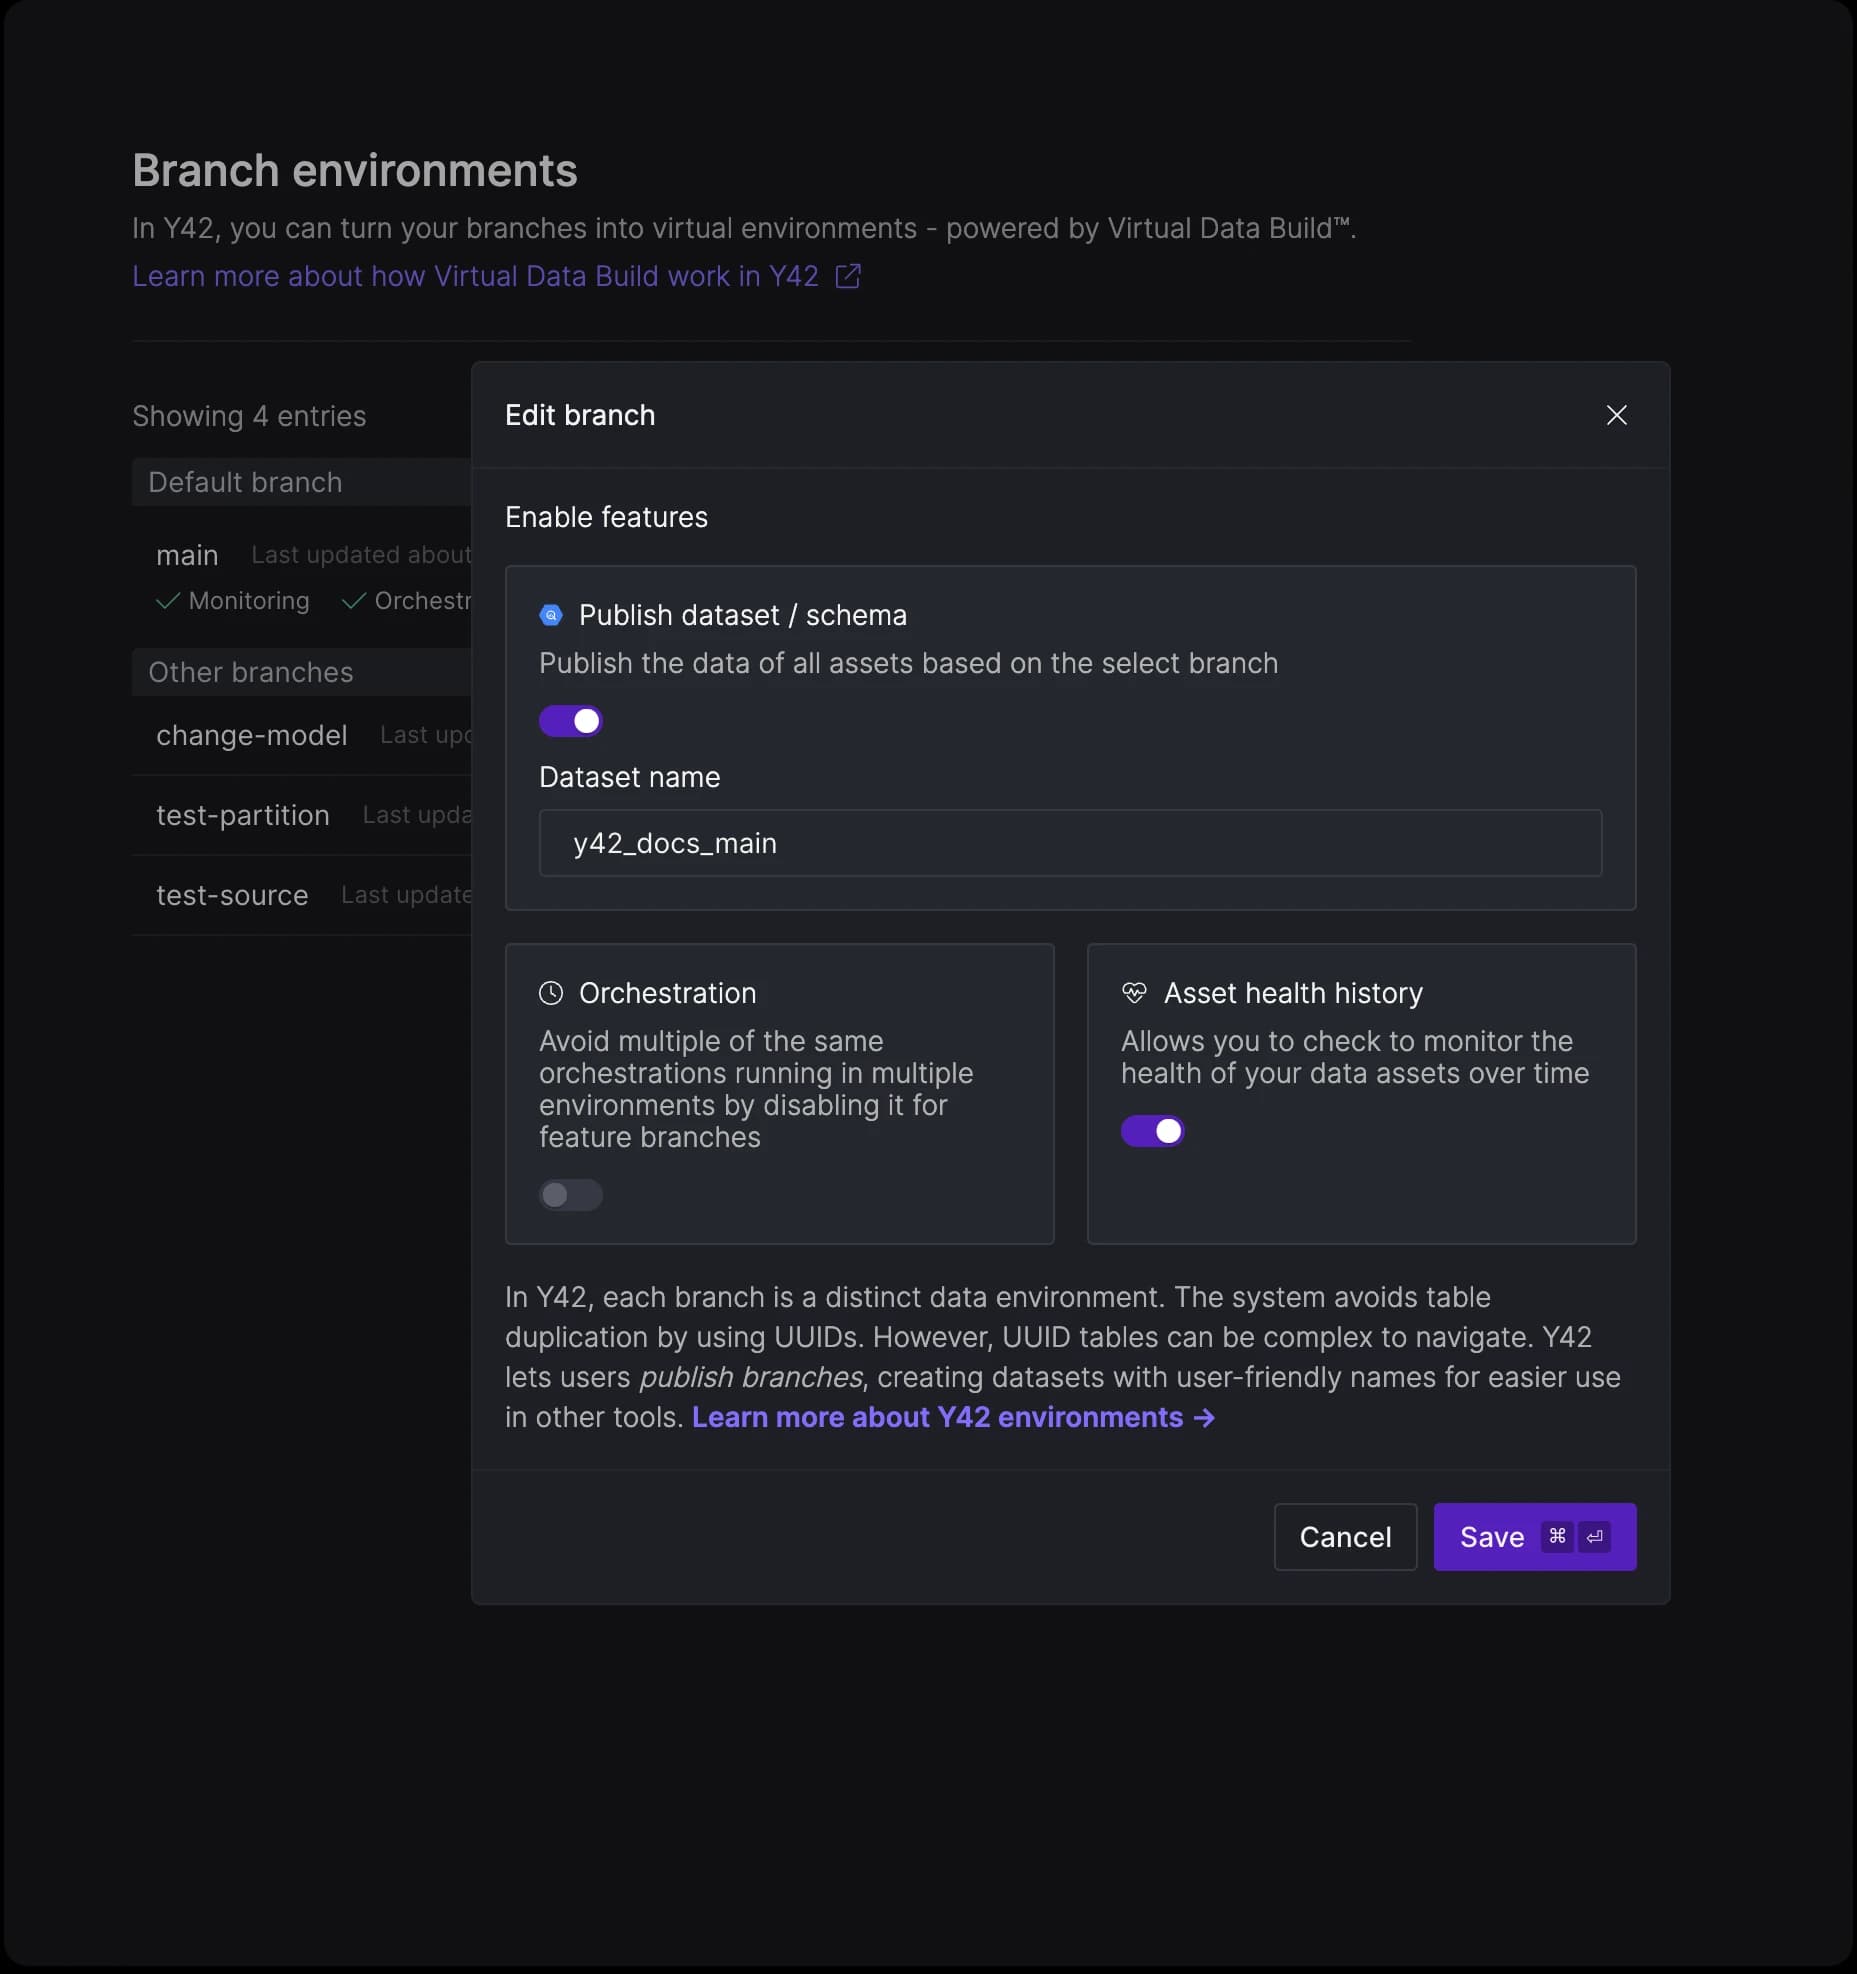Viewport: 1857px width, 1974px height.
Task: Open Learn more about Y42 environments link
Action: click(x=953, y=1417)
